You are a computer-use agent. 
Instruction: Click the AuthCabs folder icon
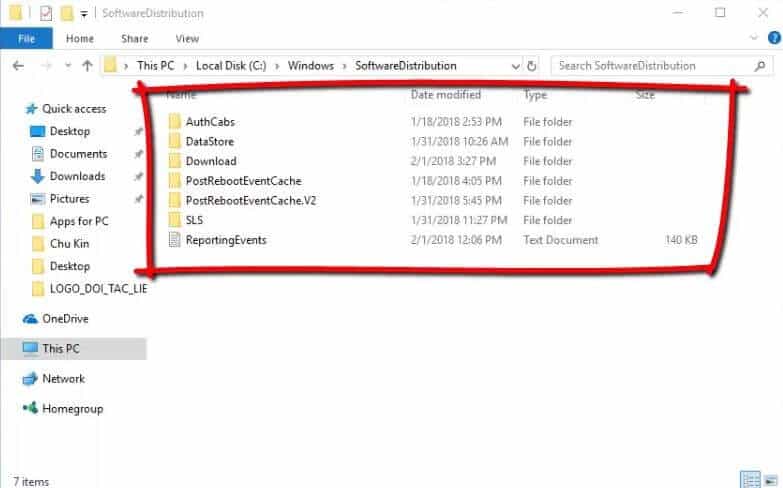(x=175, y=121)
